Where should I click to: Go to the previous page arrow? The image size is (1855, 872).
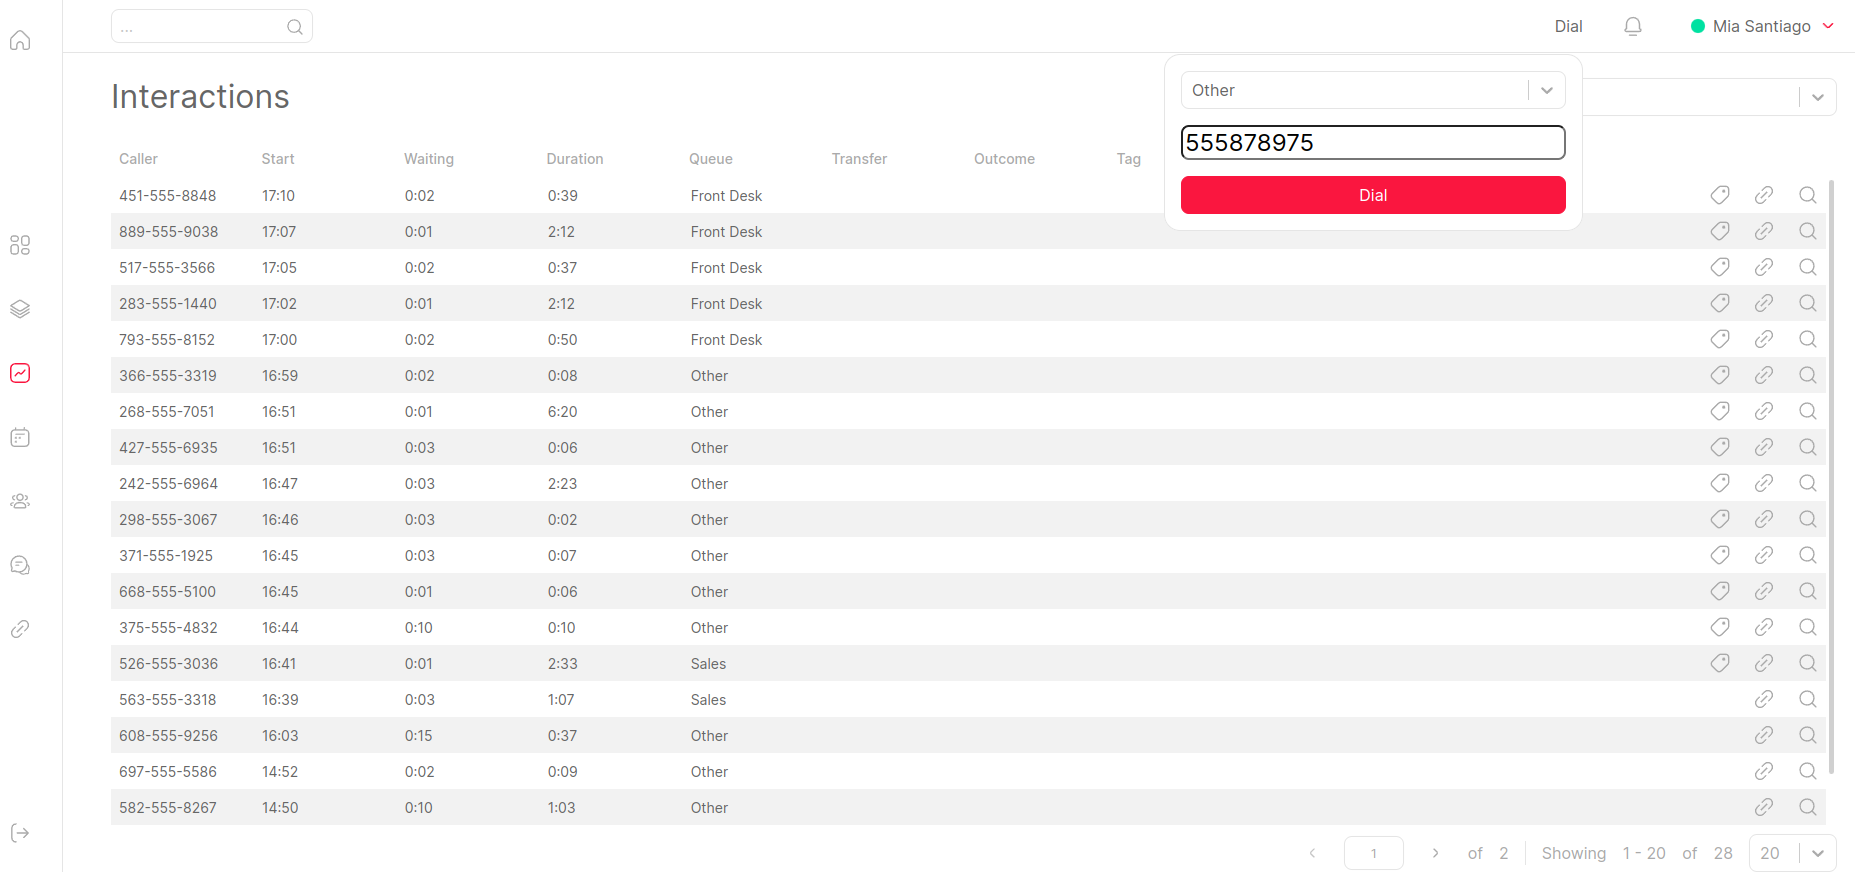pos(1313,853)
